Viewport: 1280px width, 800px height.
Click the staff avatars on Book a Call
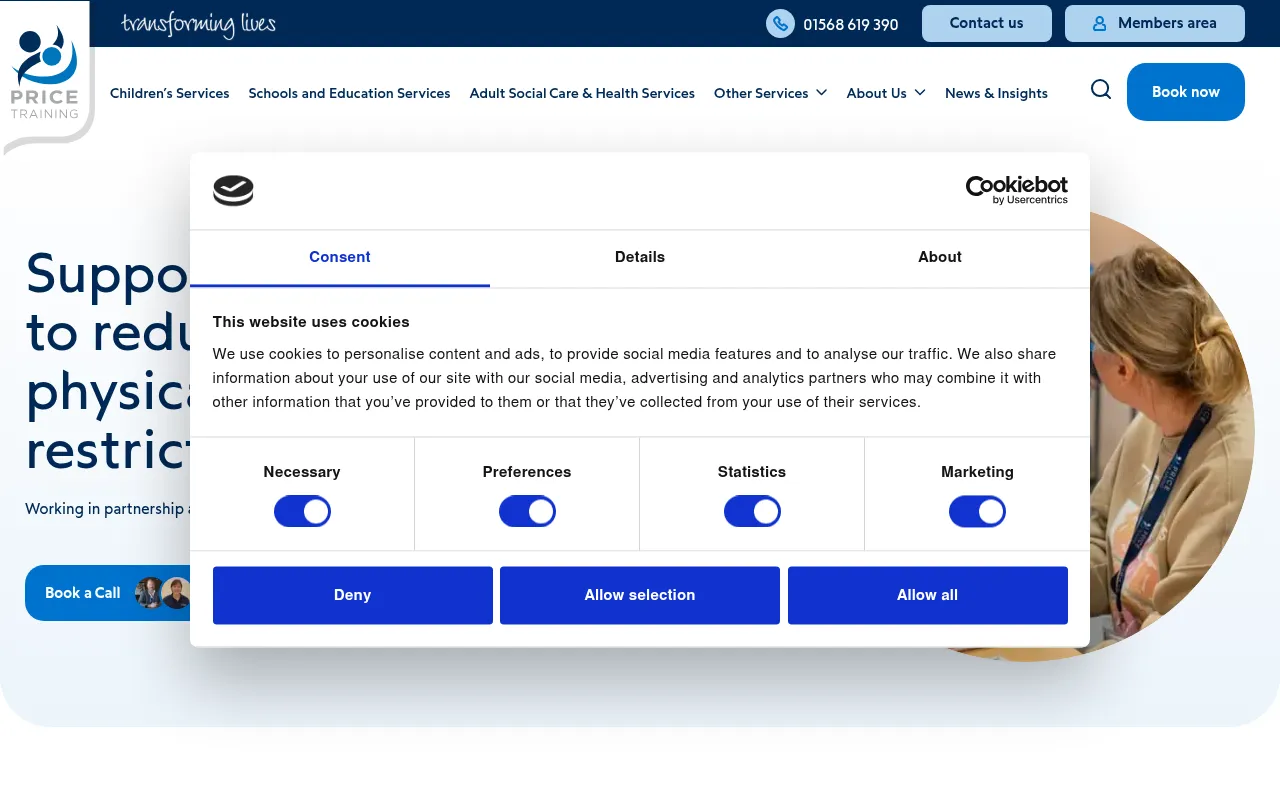pyautogui.click(x=163, y=593)
